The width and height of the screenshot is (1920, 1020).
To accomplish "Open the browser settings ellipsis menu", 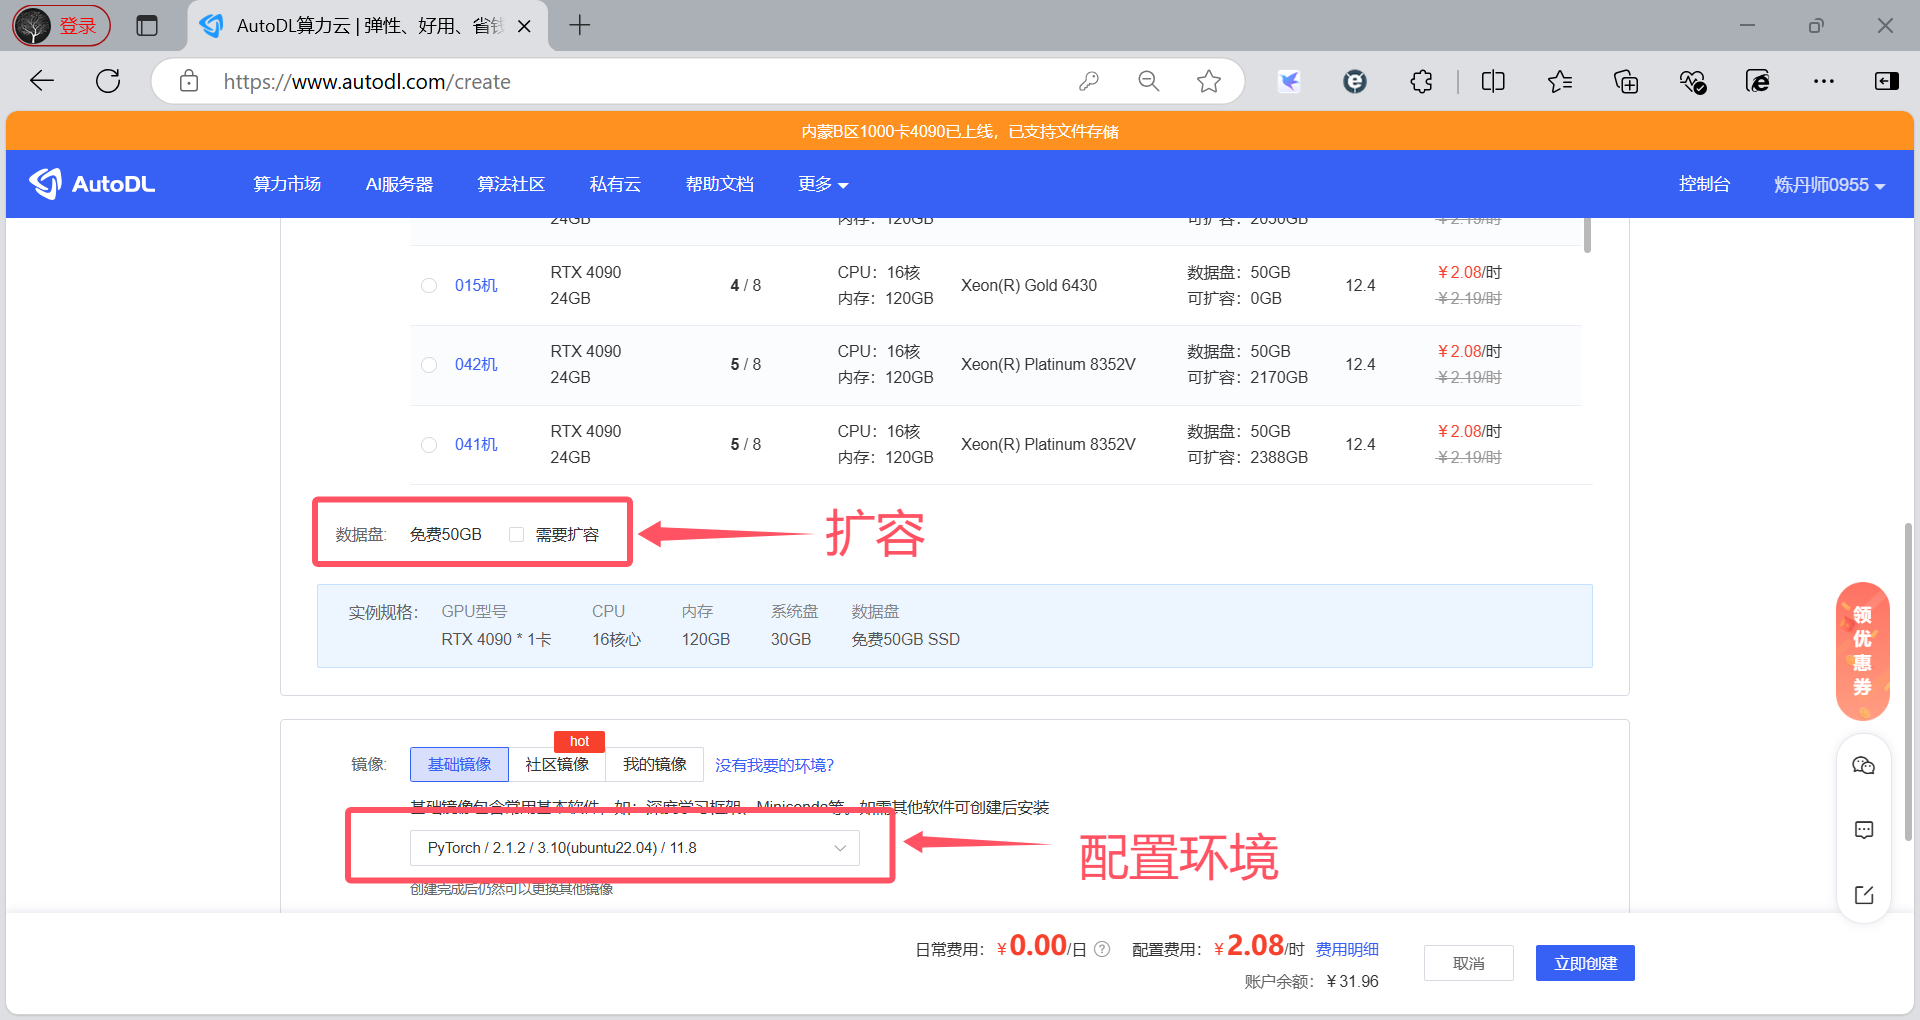I will (x=1824, y=81).
